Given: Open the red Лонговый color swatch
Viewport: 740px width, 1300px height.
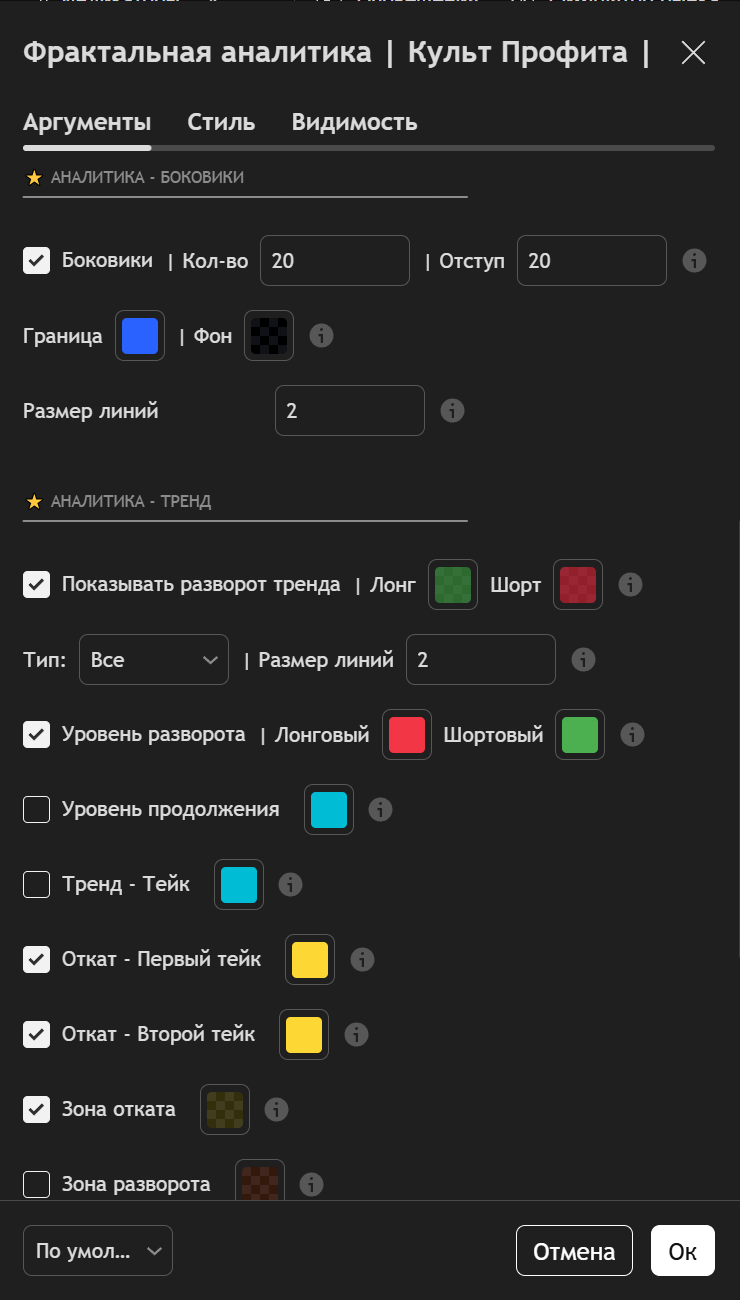Looking at the screenshot, I should click(x=407, y=735).
